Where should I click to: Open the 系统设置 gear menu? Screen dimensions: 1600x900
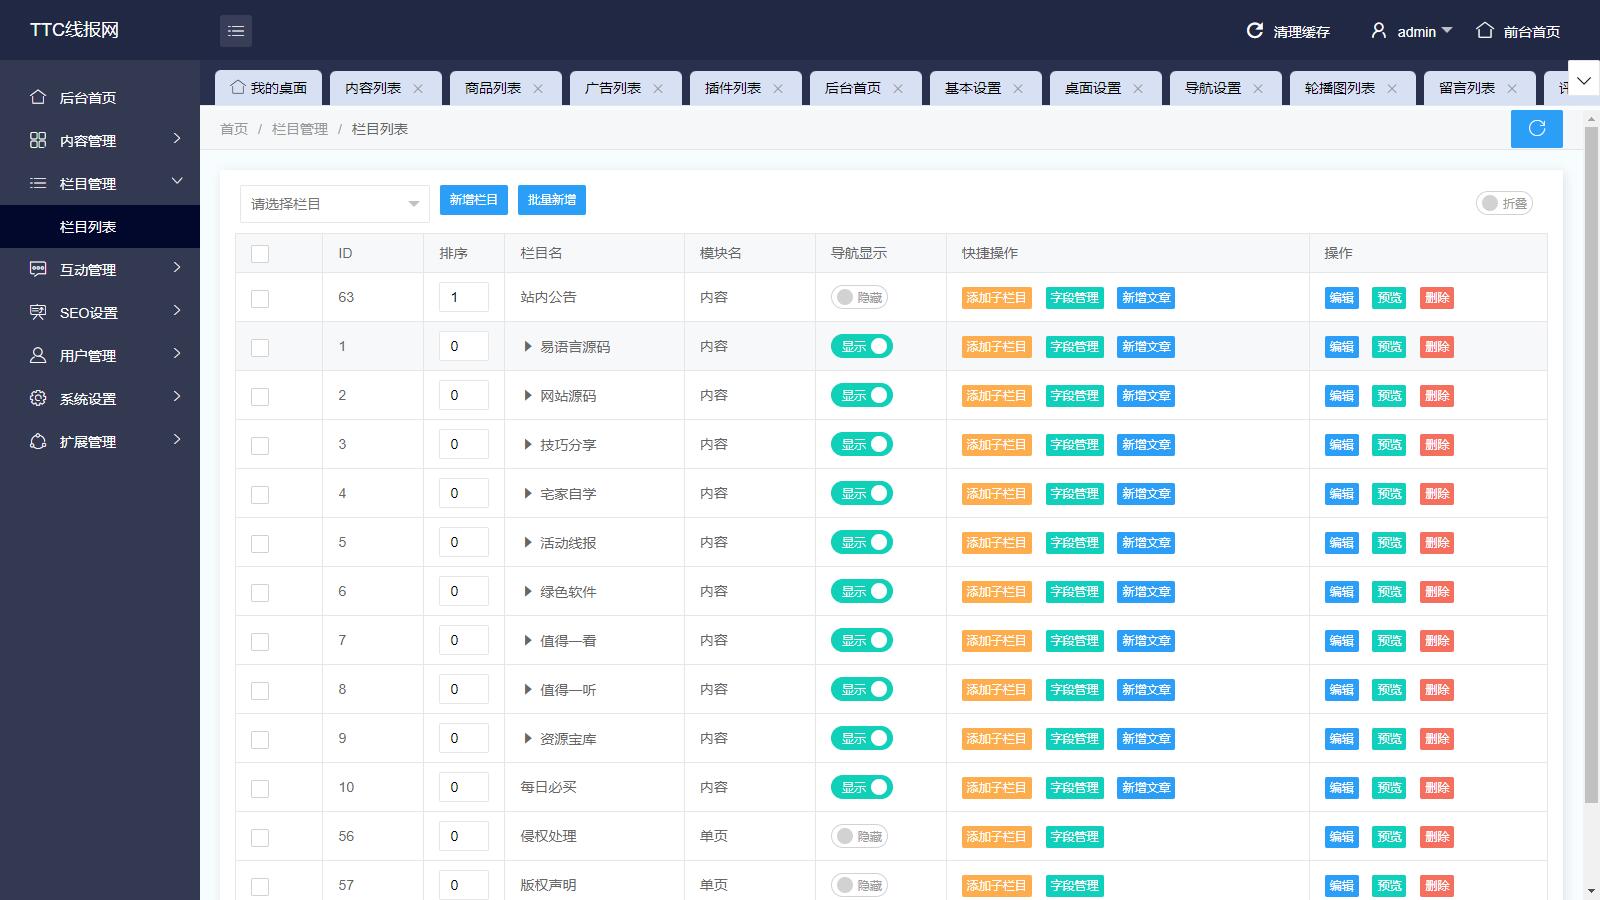click(88, 399)
